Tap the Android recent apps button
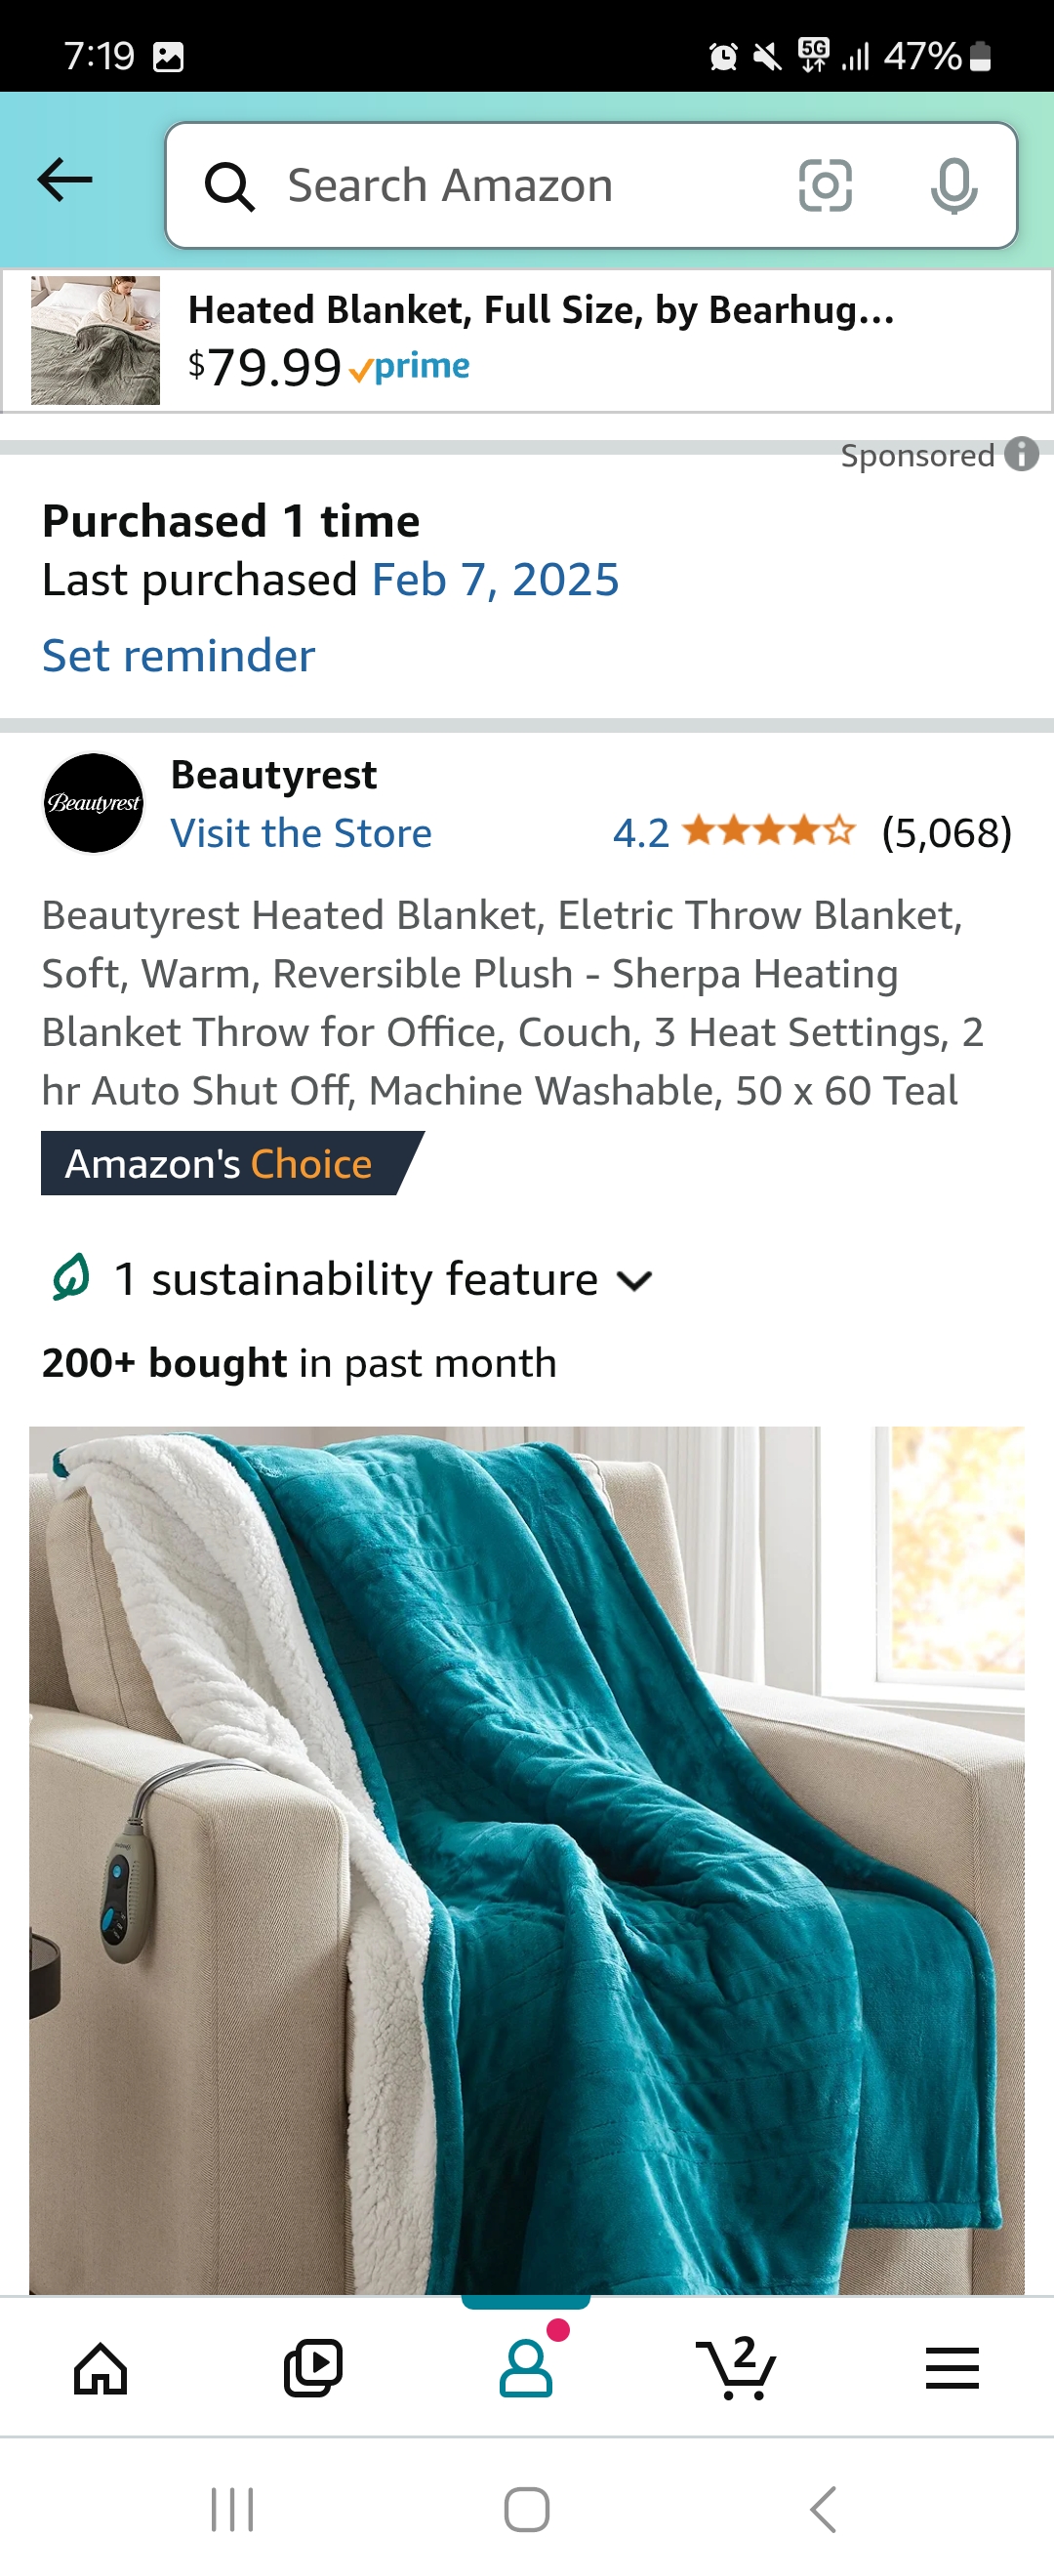 [x=232, y=2510]
